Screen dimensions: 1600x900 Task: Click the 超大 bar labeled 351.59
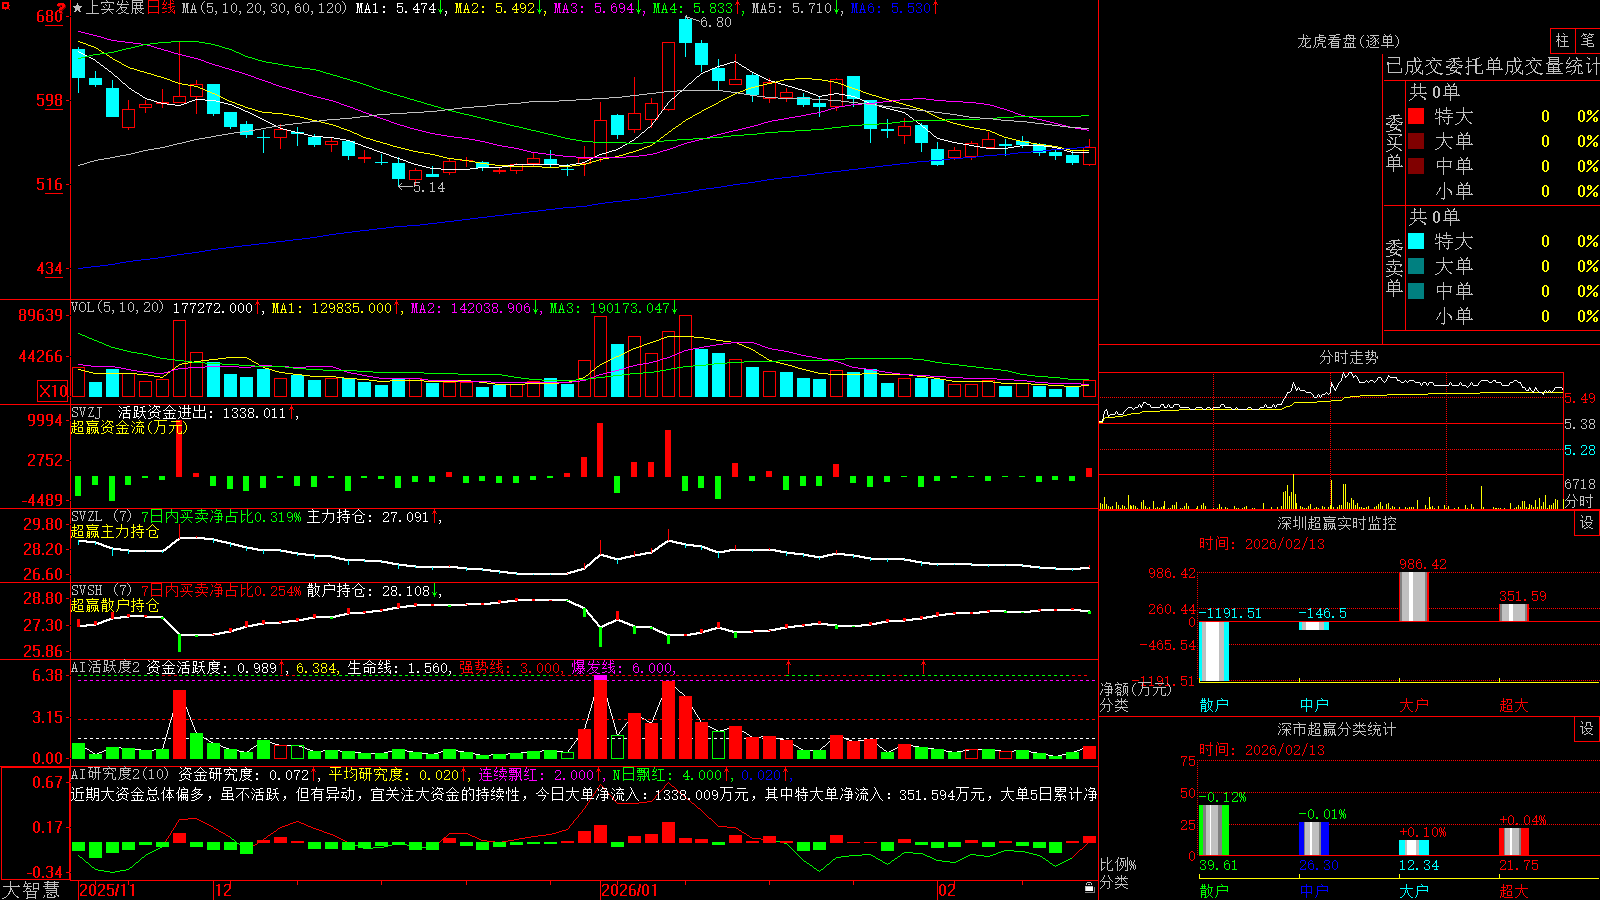point(1514,613)
